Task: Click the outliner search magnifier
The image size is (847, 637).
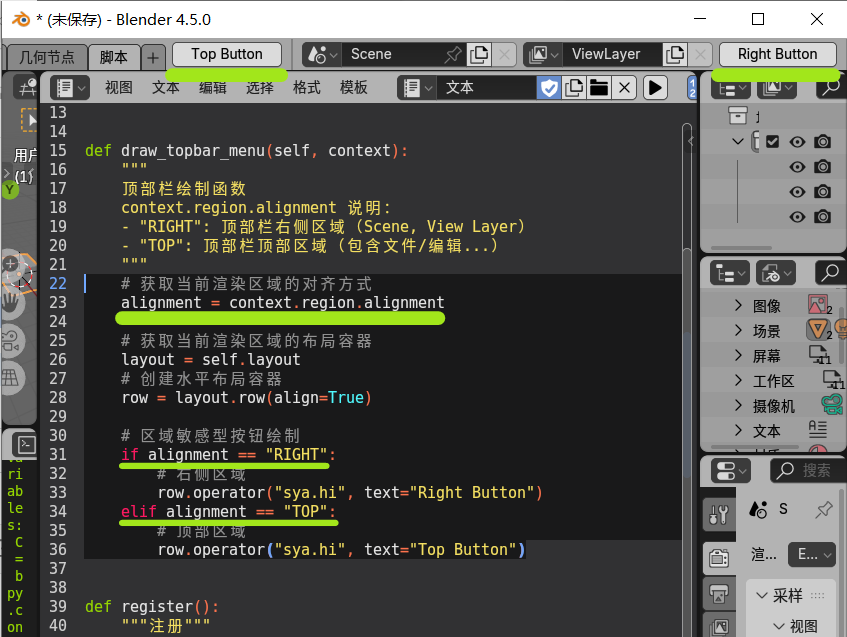Action: click(x=830, y=88)
